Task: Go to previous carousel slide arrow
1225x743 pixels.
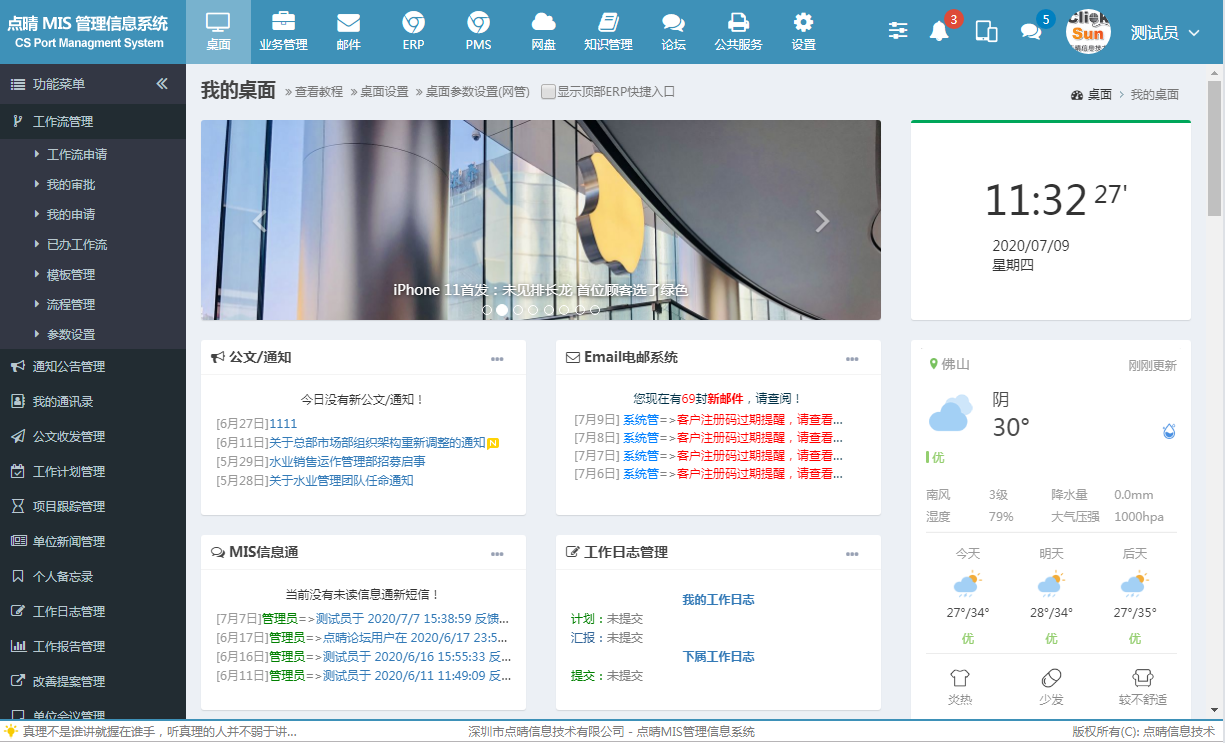Action: point(259,221)
